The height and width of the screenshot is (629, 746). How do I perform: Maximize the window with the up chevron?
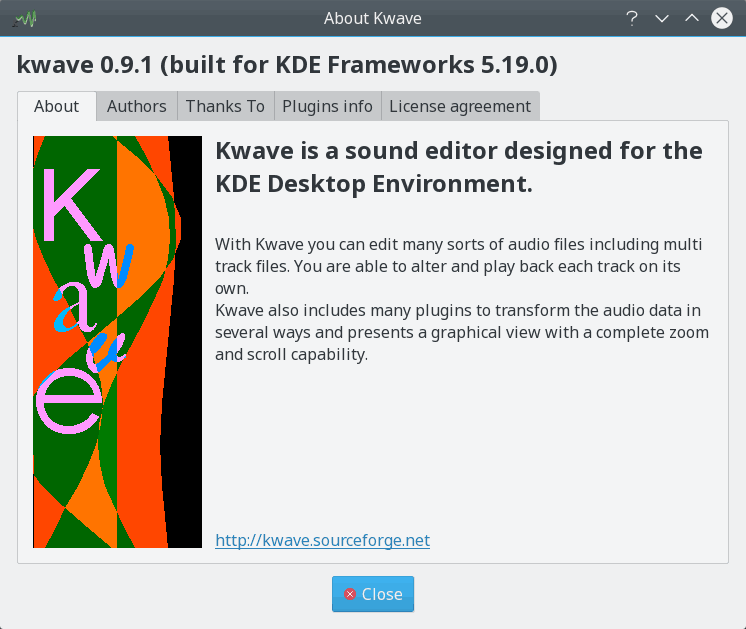tap(692, 19)
